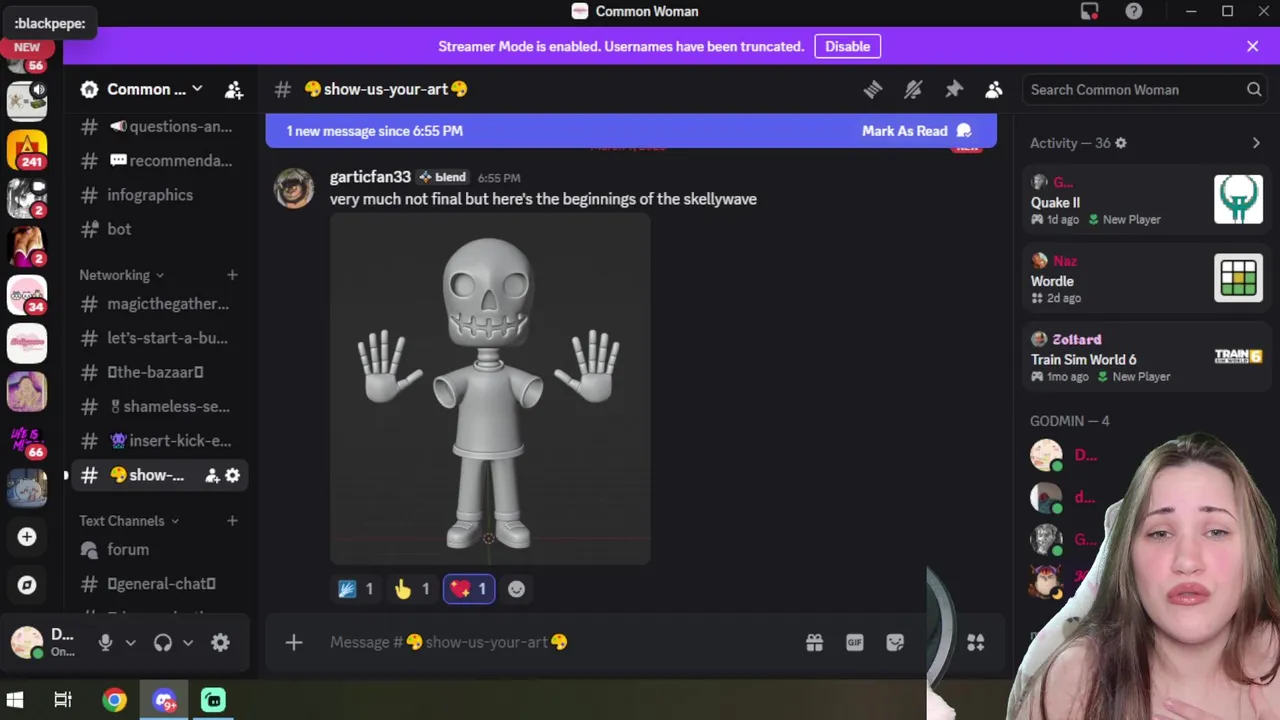The width and height of the screenshot is (1280, 720).
Task: Open the sticker picker icon
Action: 895,642
